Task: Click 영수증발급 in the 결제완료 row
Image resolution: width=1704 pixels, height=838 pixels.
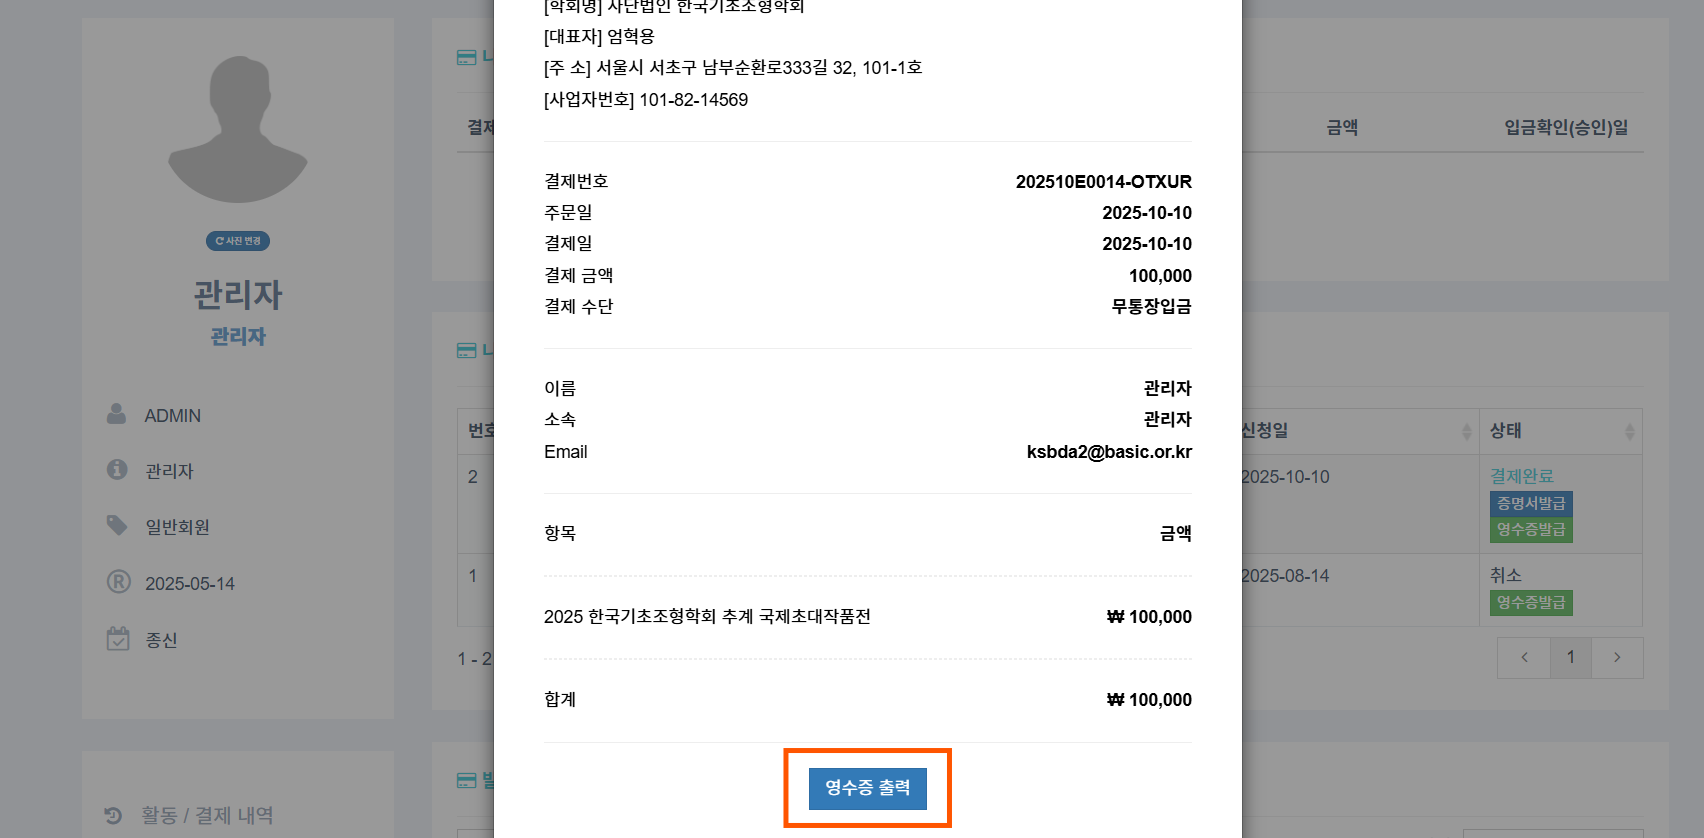Action: click(x=1531, y=529)
